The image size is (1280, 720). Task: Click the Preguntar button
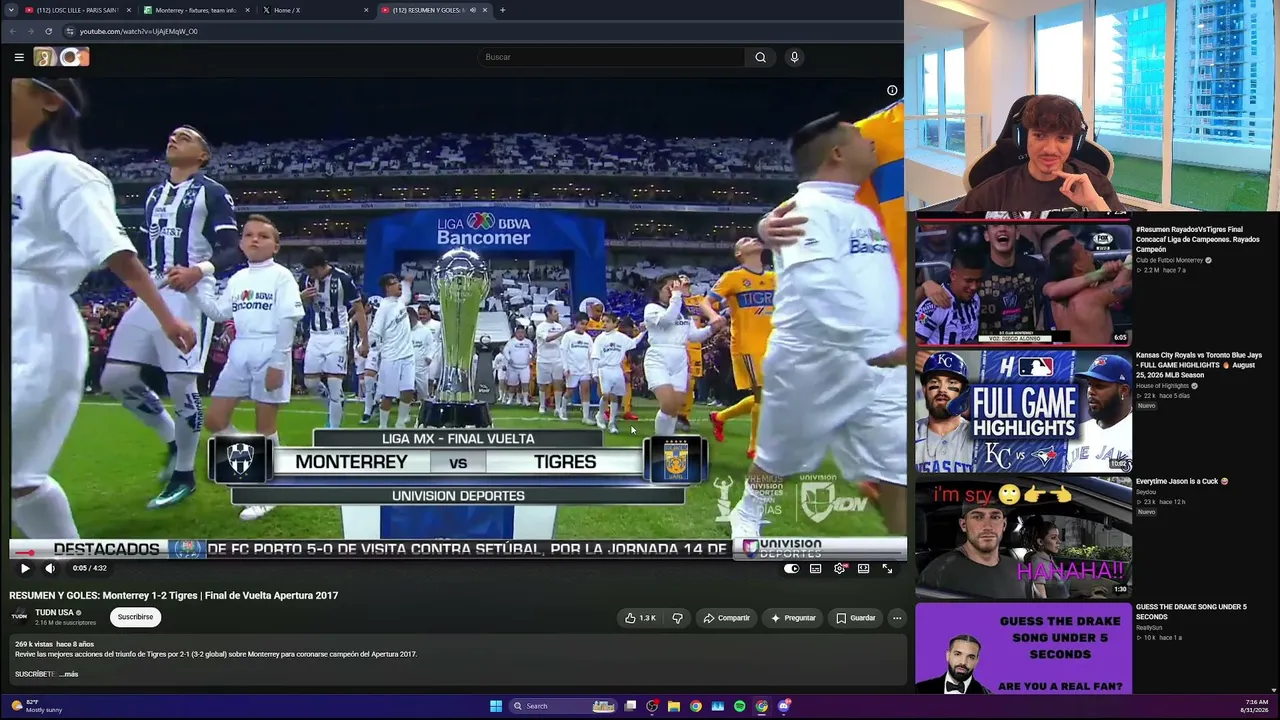click(793, 618)
